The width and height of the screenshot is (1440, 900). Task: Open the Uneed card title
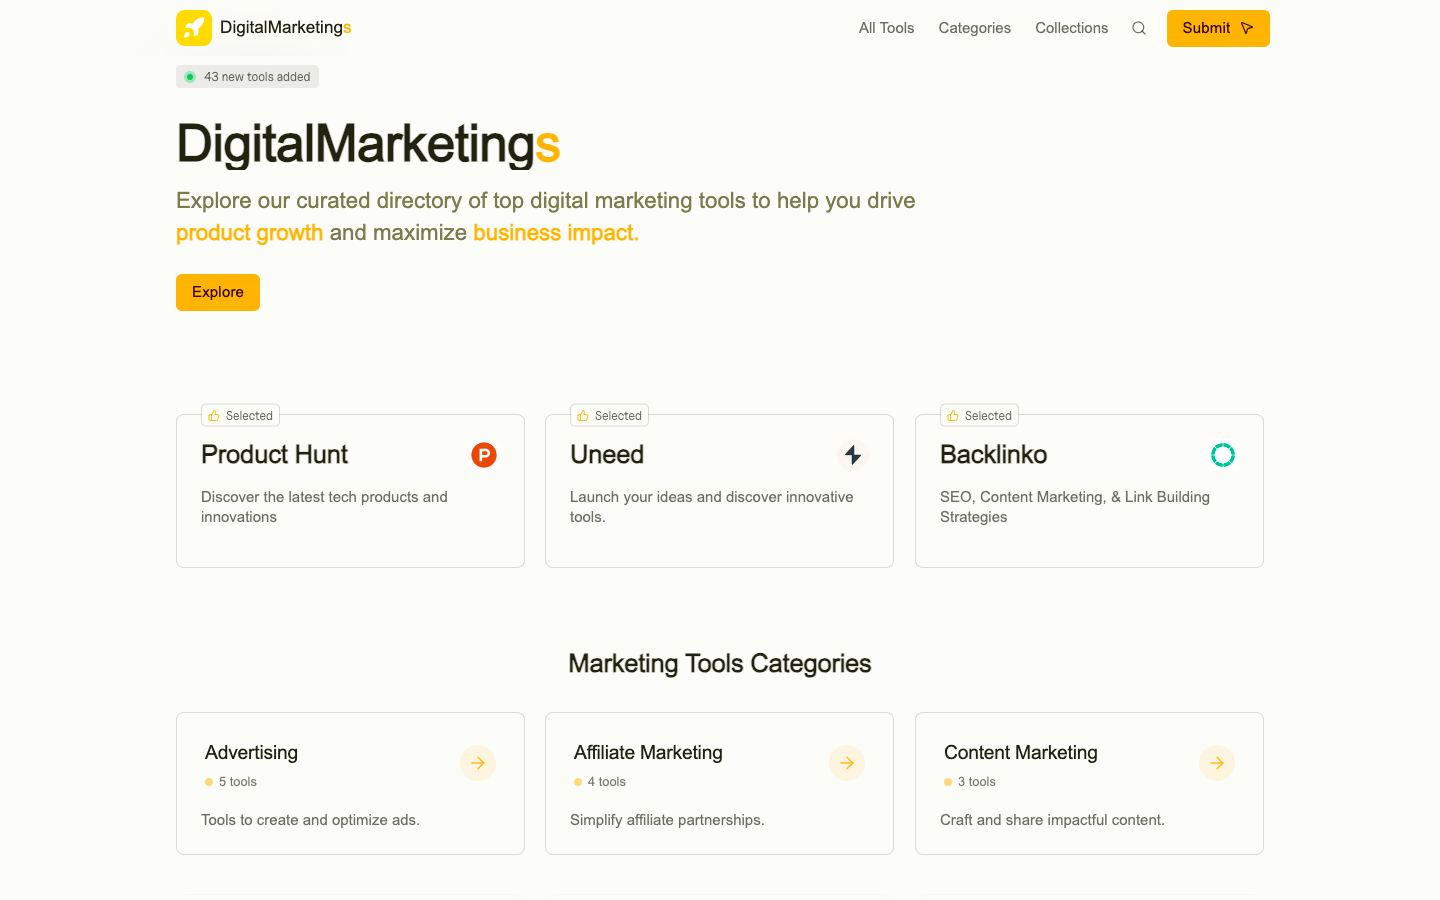coord(607,455)
